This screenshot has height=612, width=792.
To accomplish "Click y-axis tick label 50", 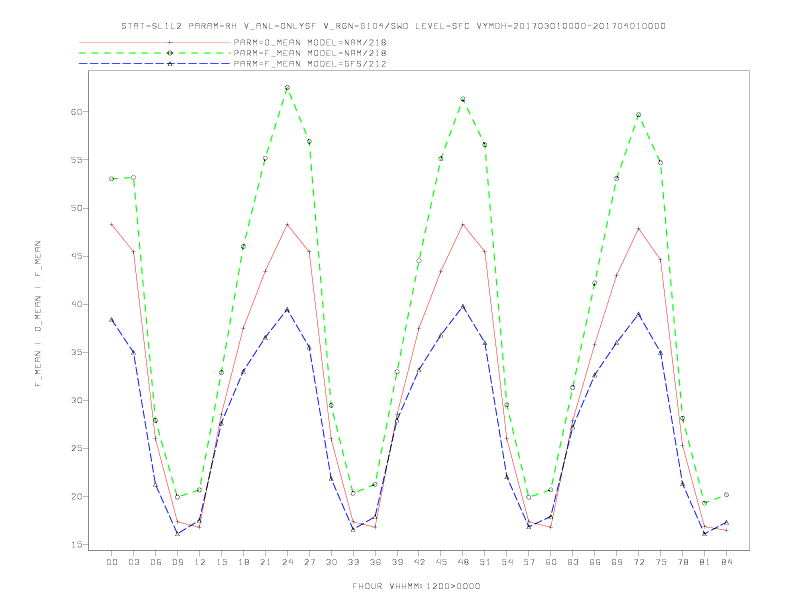I will 76,208.
